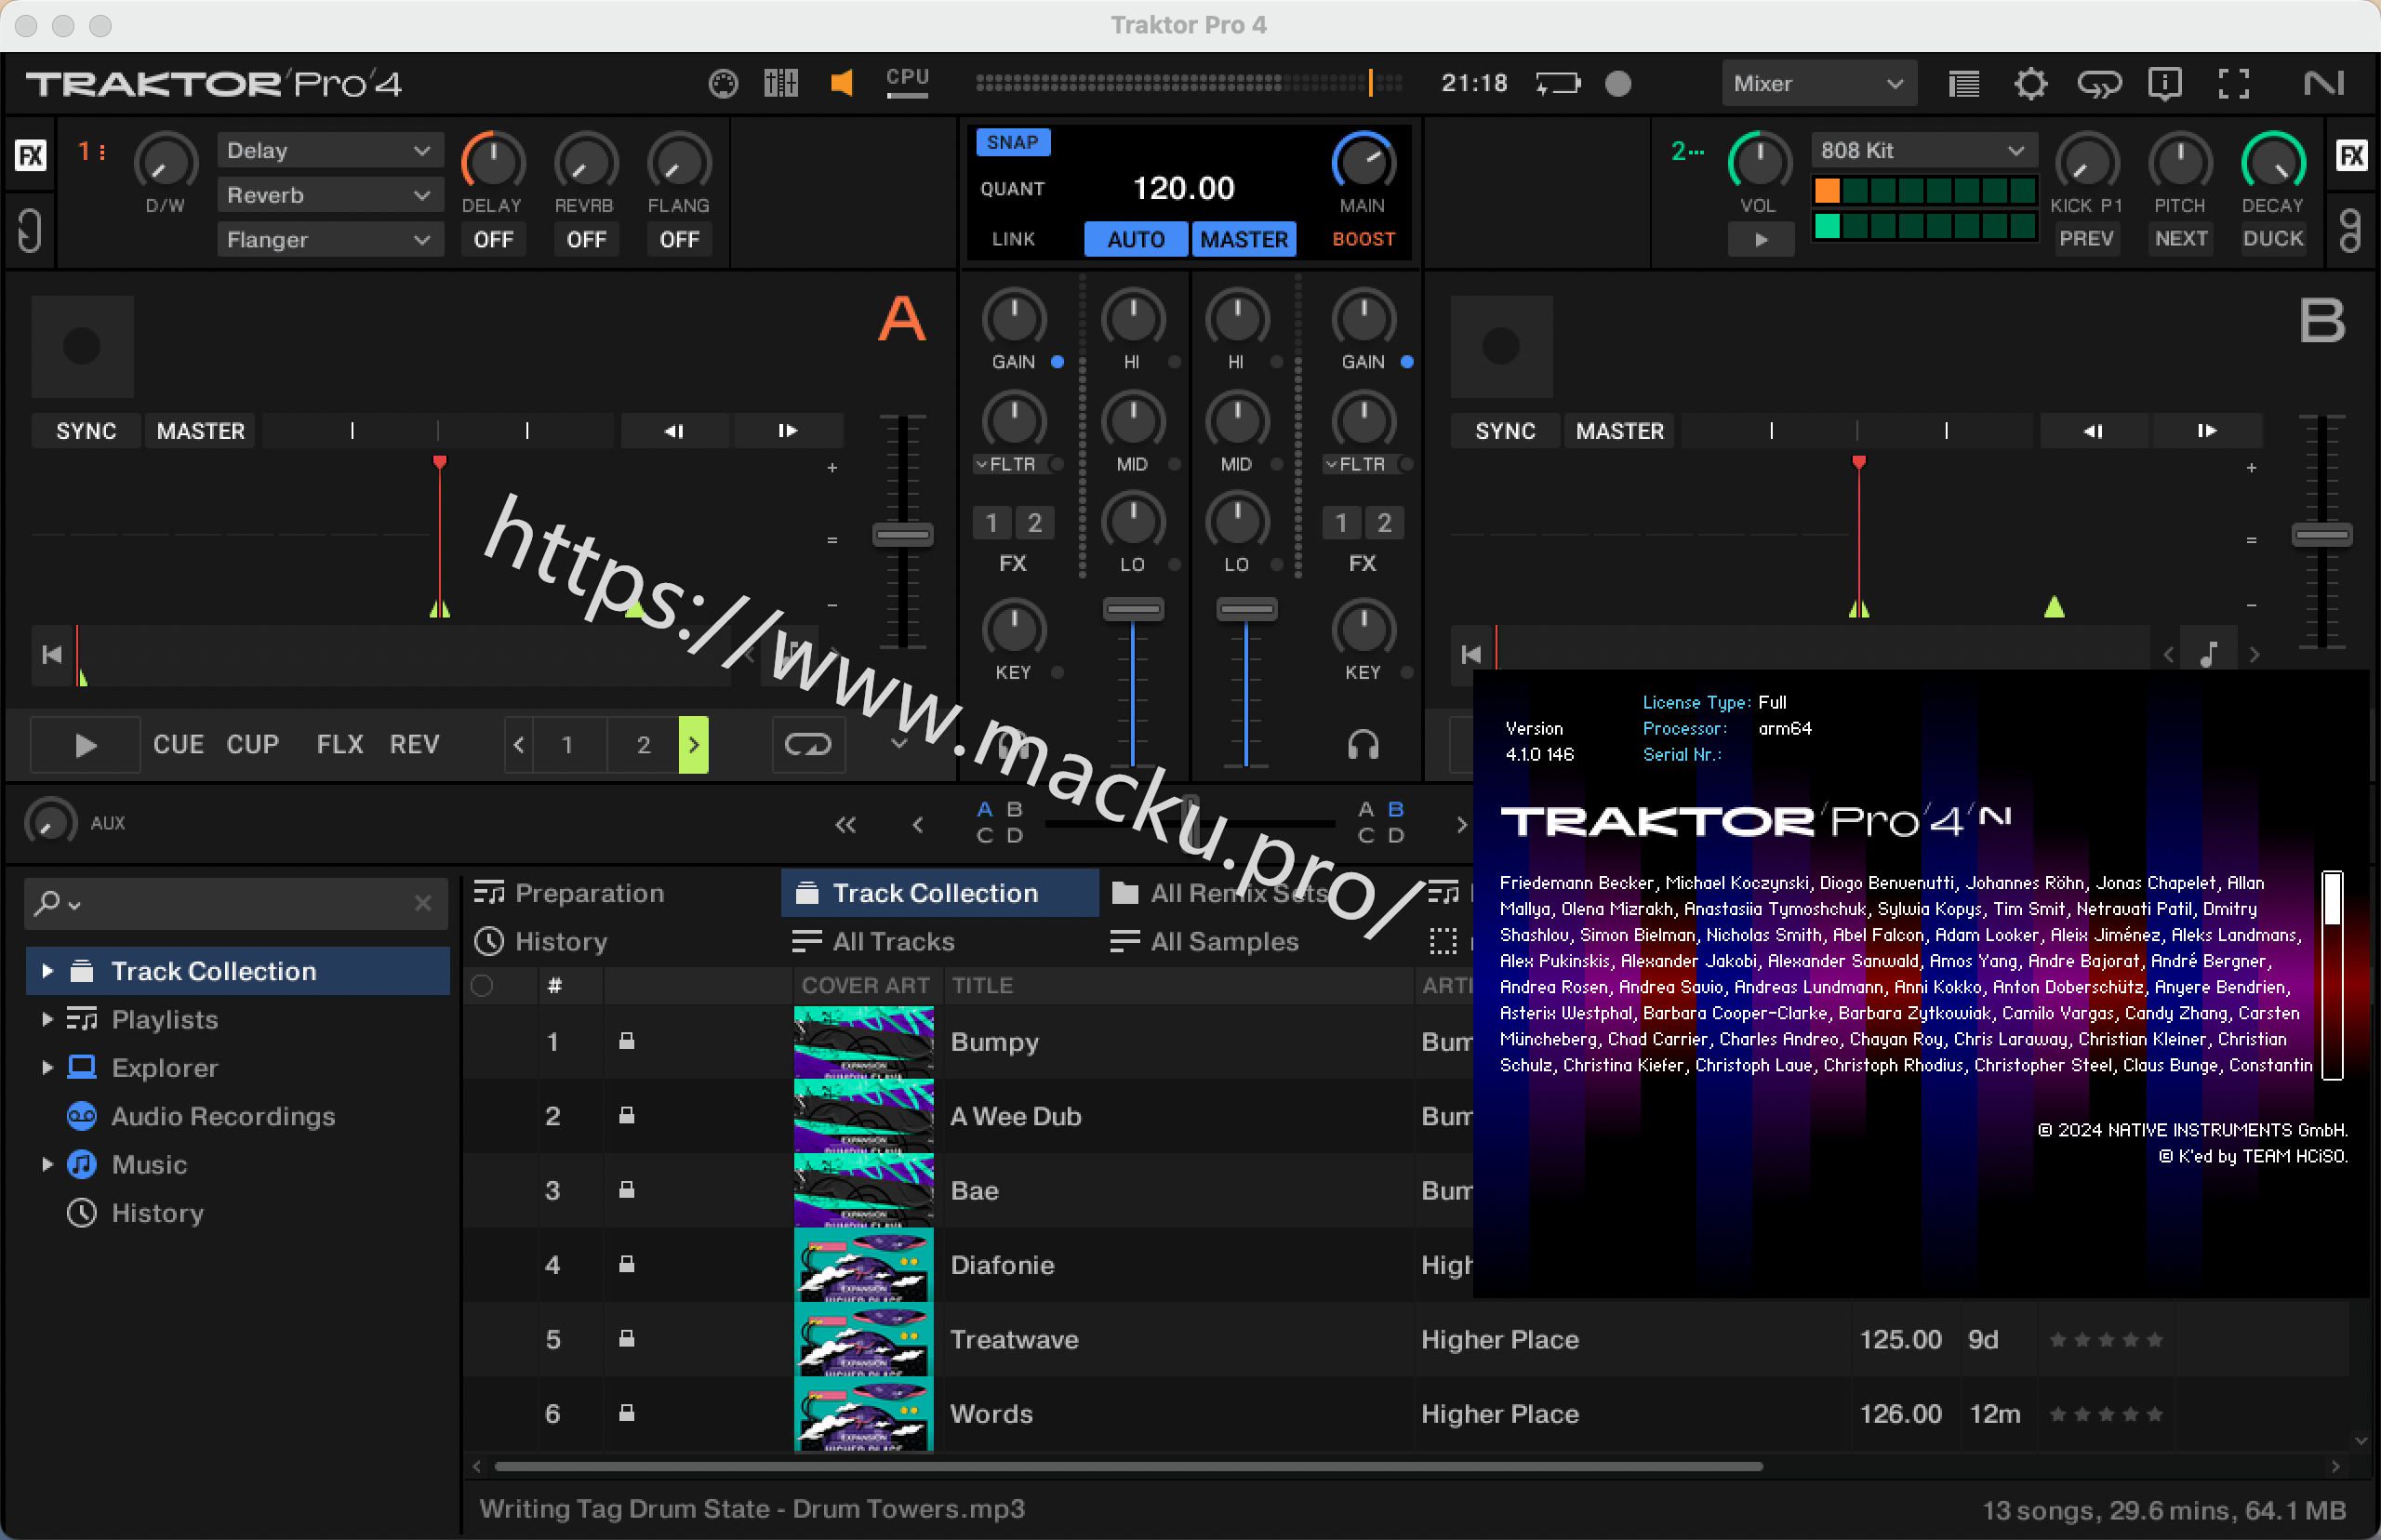This screenshot has height=1540, width=2381.
Task: Click Deck B tempo bend right arrow
Action: coord(2207,431)
